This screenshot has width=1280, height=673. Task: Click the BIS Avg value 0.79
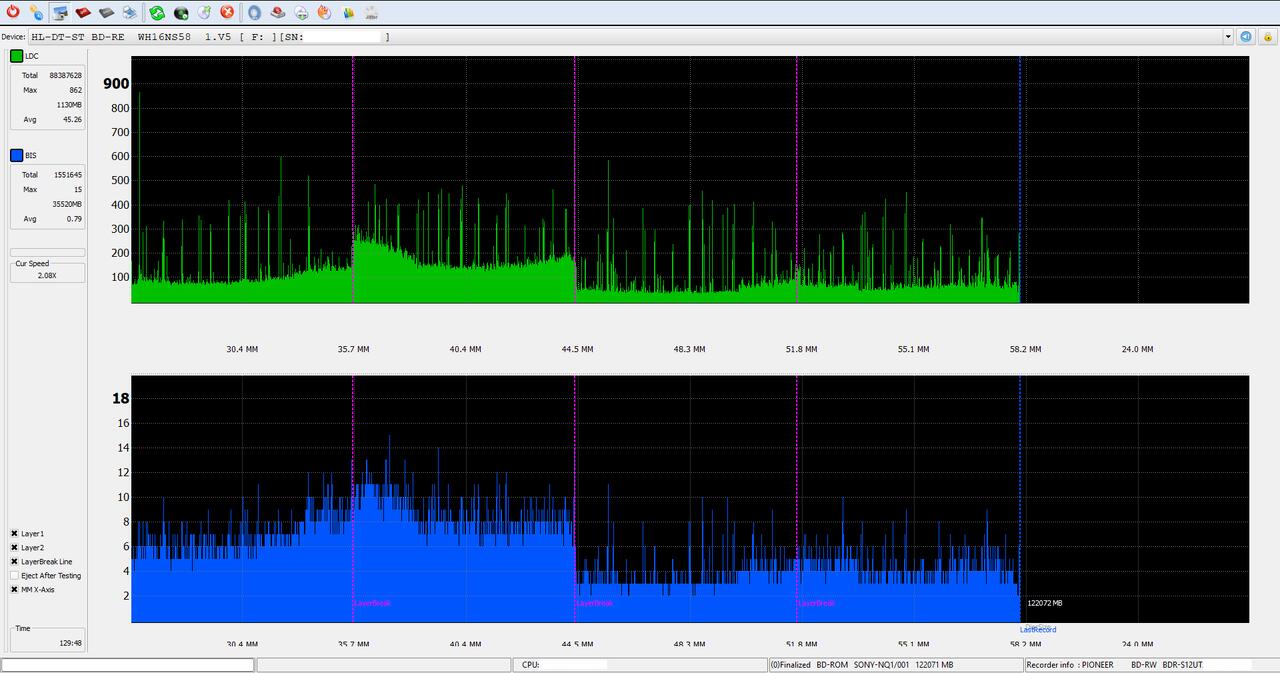pyautogui.click(x=74, y=219)
